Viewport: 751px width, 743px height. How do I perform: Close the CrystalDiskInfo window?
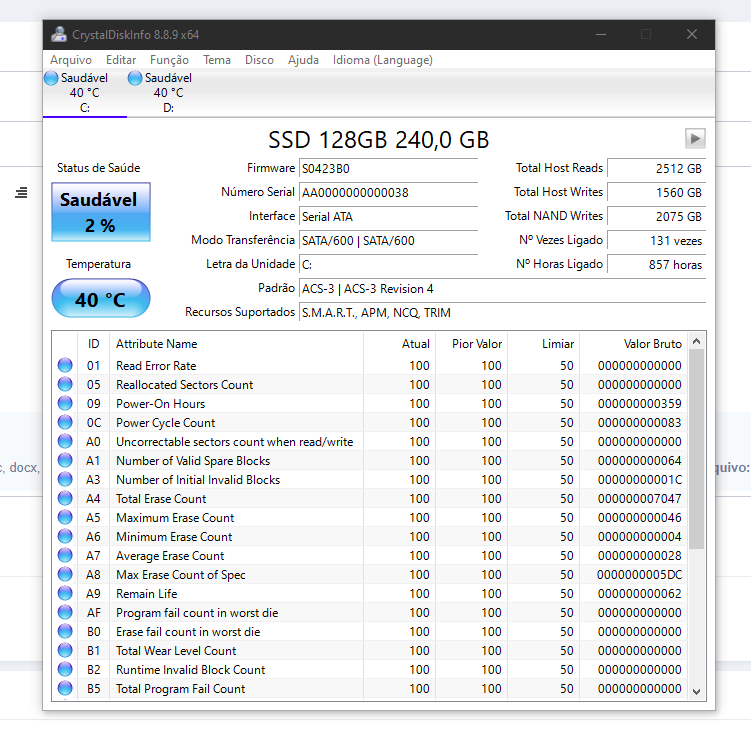click(692, 34)
